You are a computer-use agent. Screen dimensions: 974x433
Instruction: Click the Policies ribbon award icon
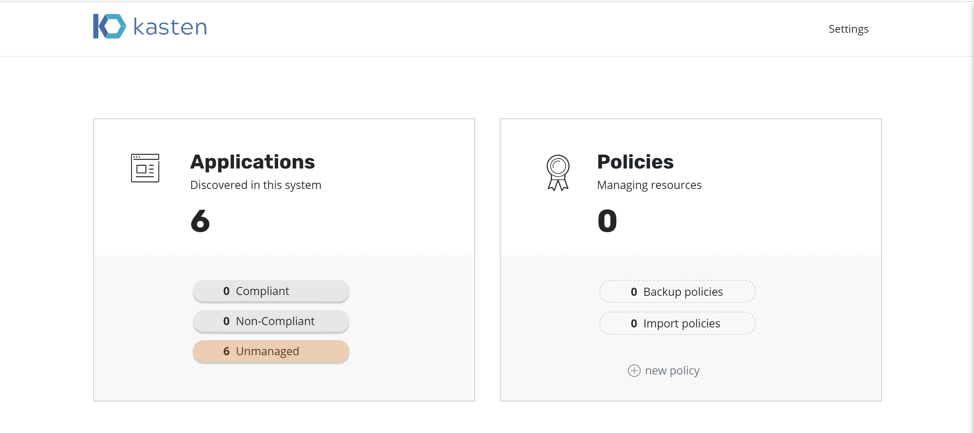click(557, 173)
